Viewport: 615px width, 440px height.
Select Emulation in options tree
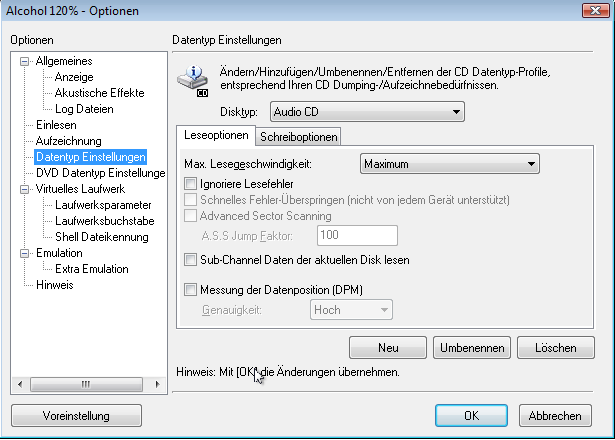pos(59,253)
